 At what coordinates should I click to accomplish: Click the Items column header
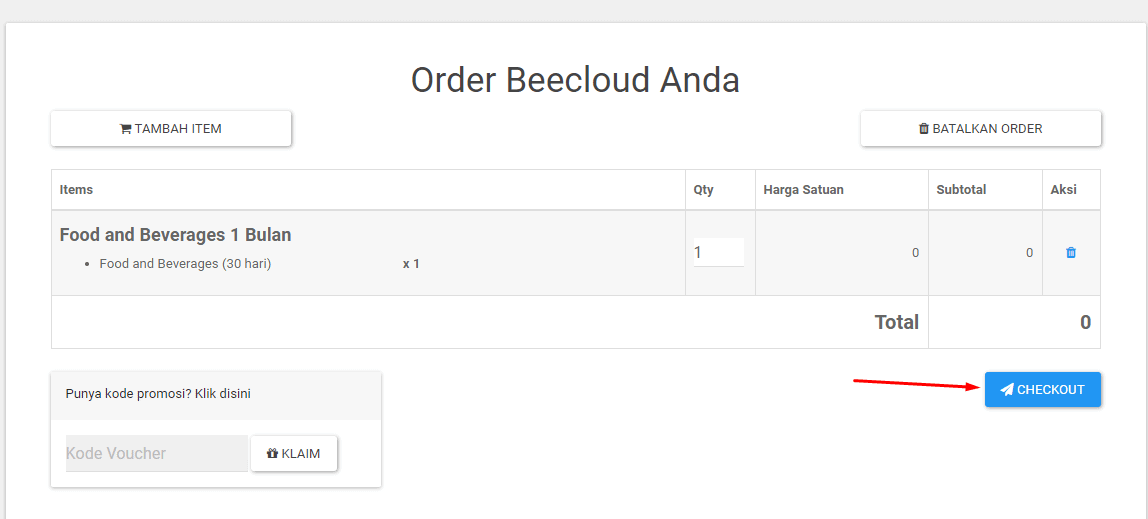pos(76,190)
